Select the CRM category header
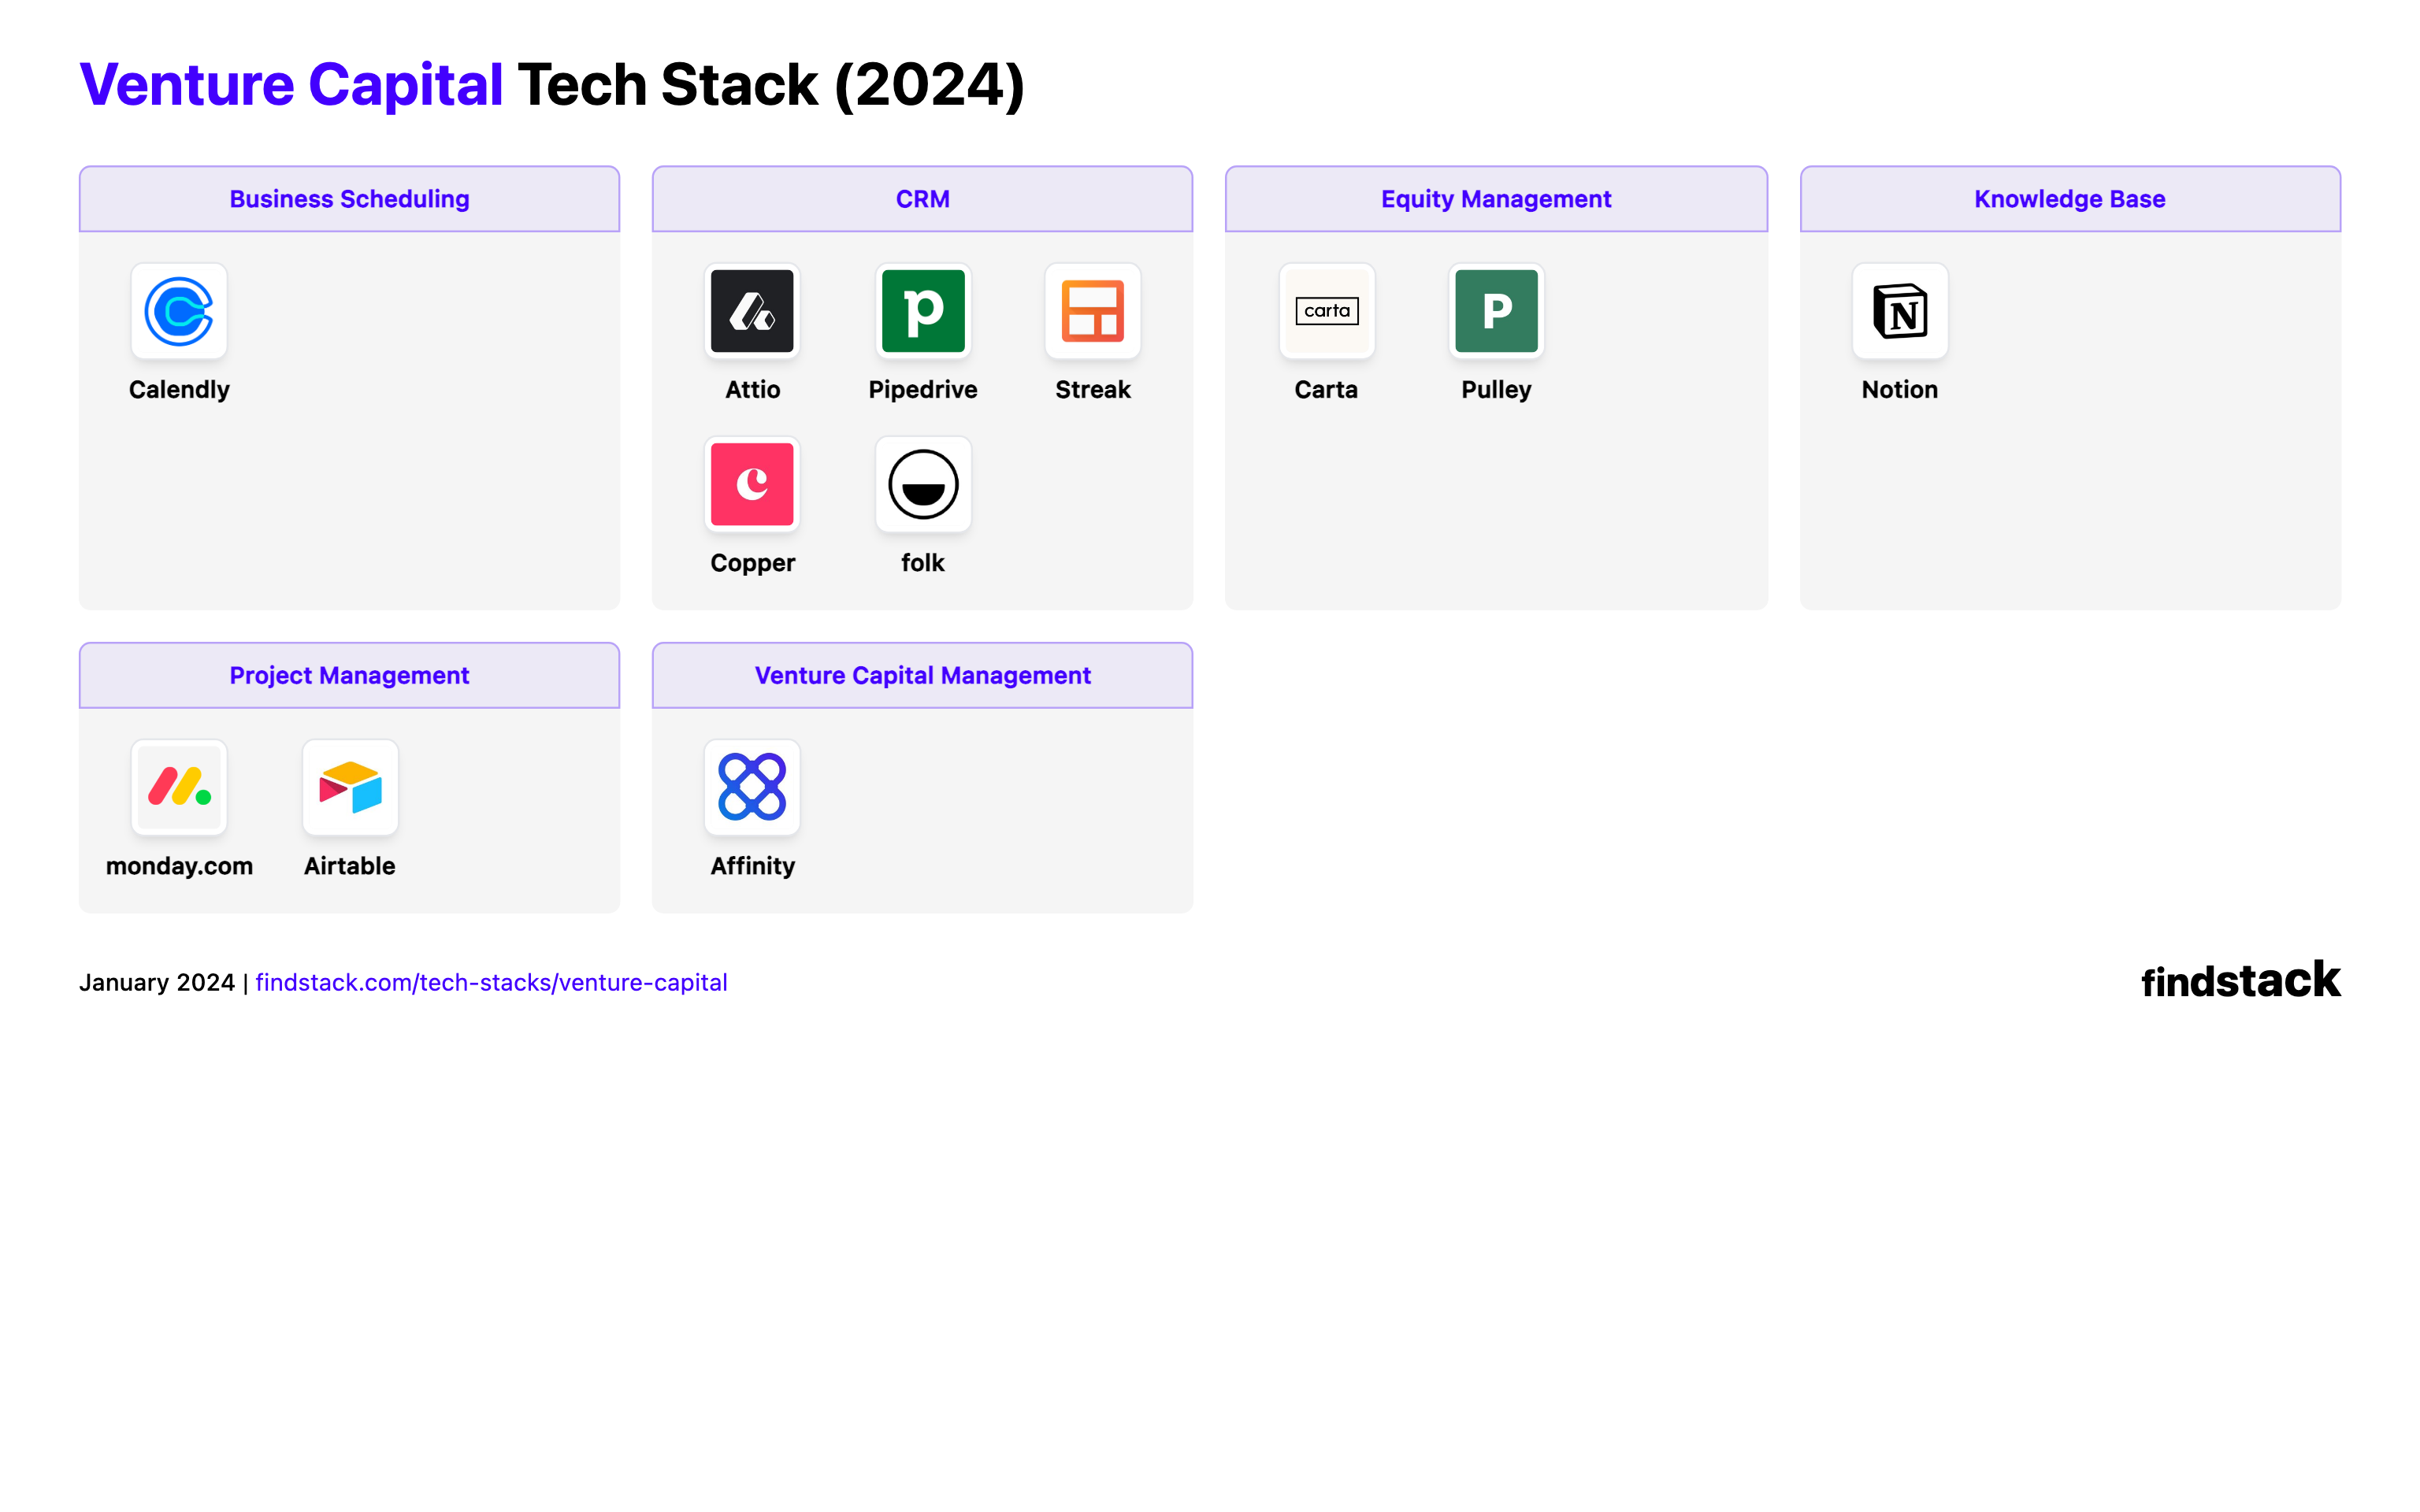The image size is (2420, 1512). click(x=922, y=199)
